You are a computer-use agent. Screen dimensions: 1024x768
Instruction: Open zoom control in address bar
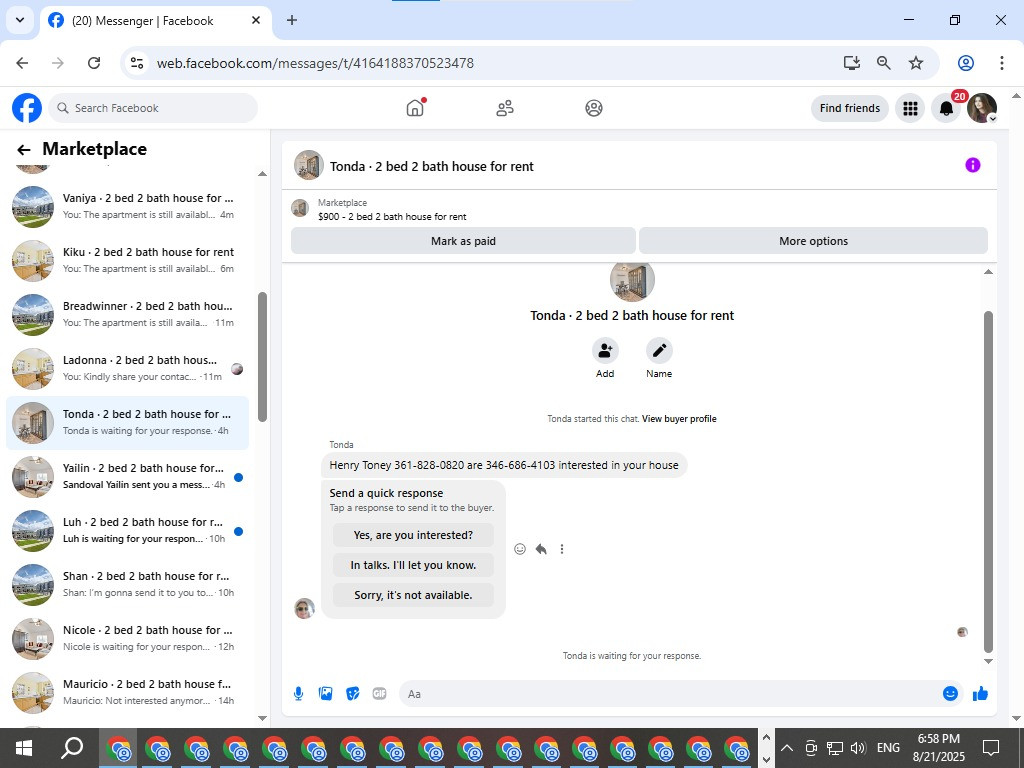click(884, 63)
